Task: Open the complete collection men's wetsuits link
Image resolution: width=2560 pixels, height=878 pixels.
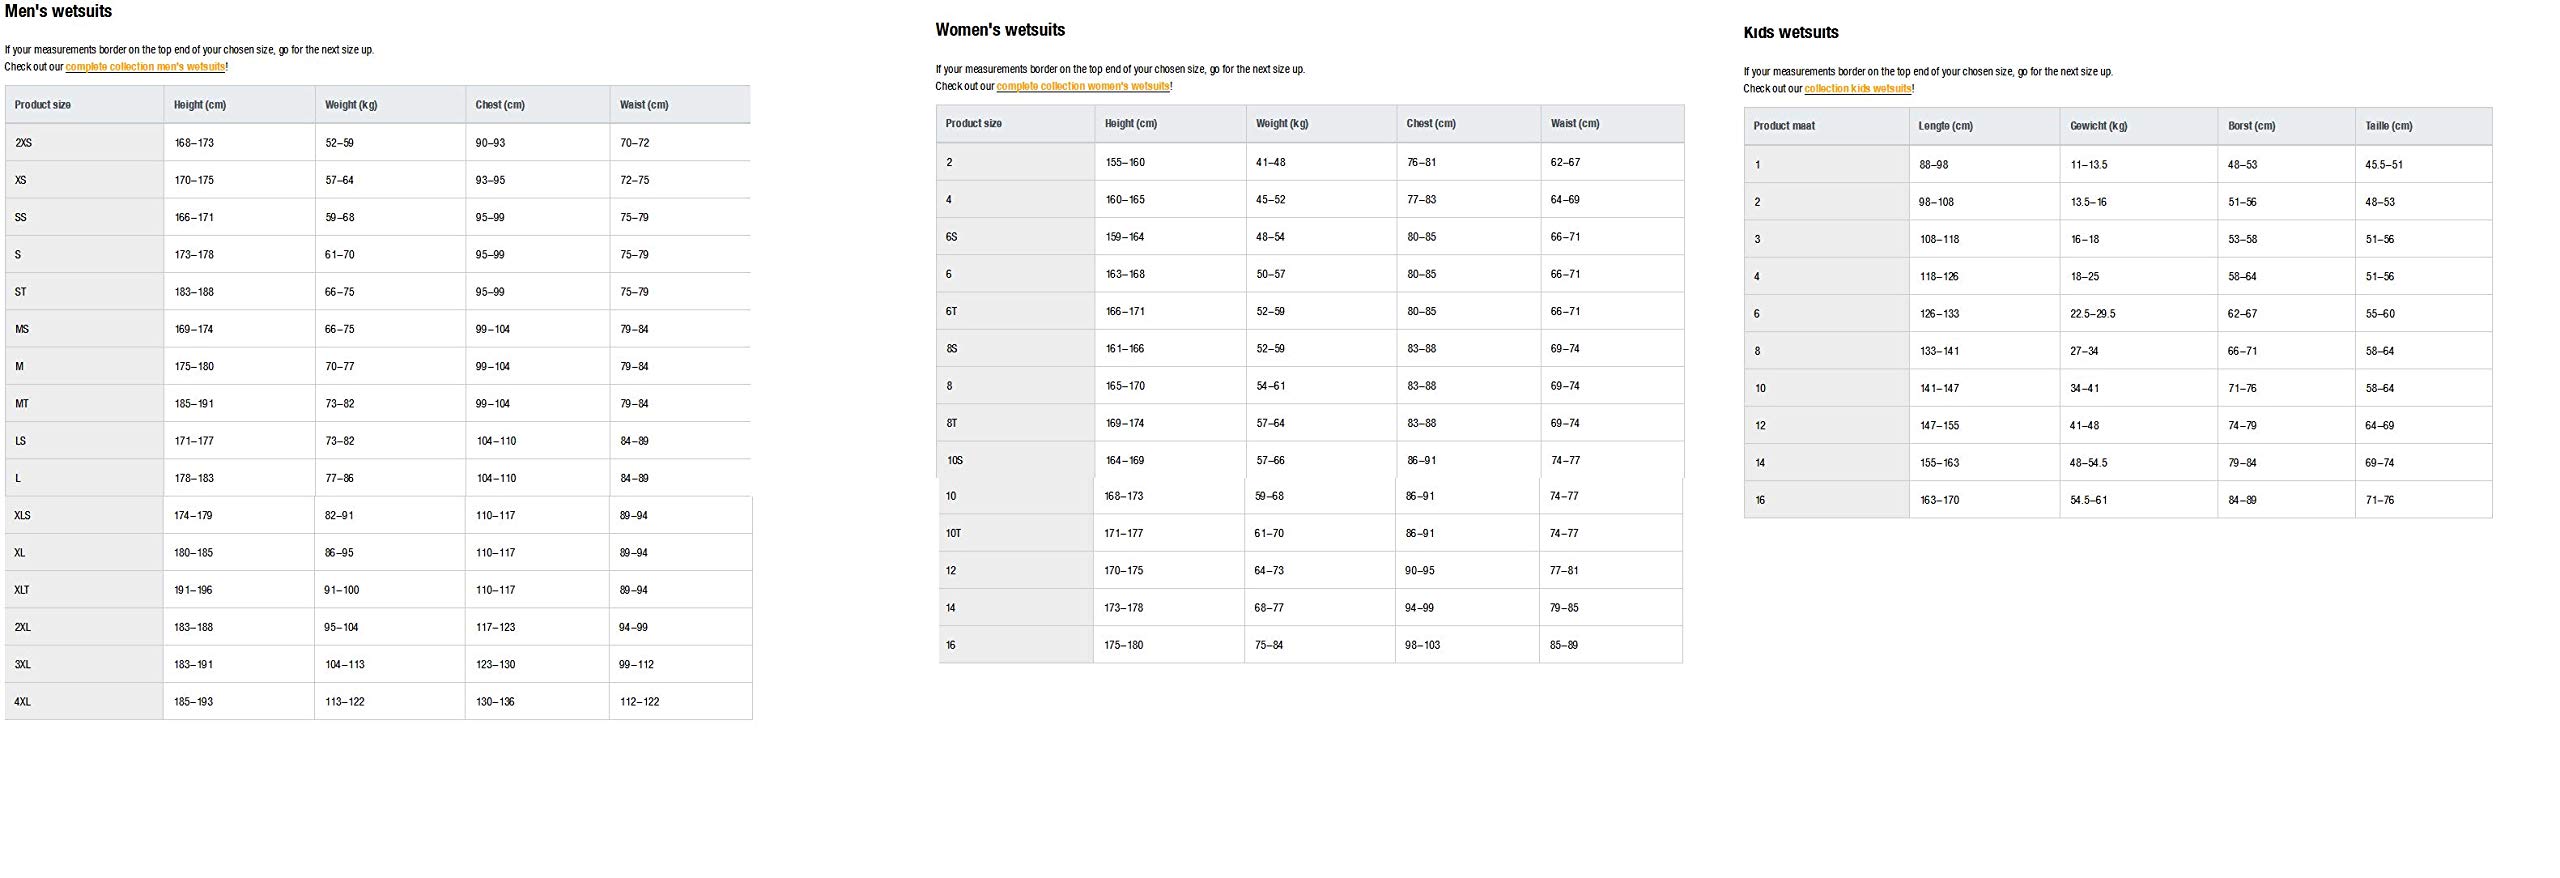Action: [x=145, y=67]
